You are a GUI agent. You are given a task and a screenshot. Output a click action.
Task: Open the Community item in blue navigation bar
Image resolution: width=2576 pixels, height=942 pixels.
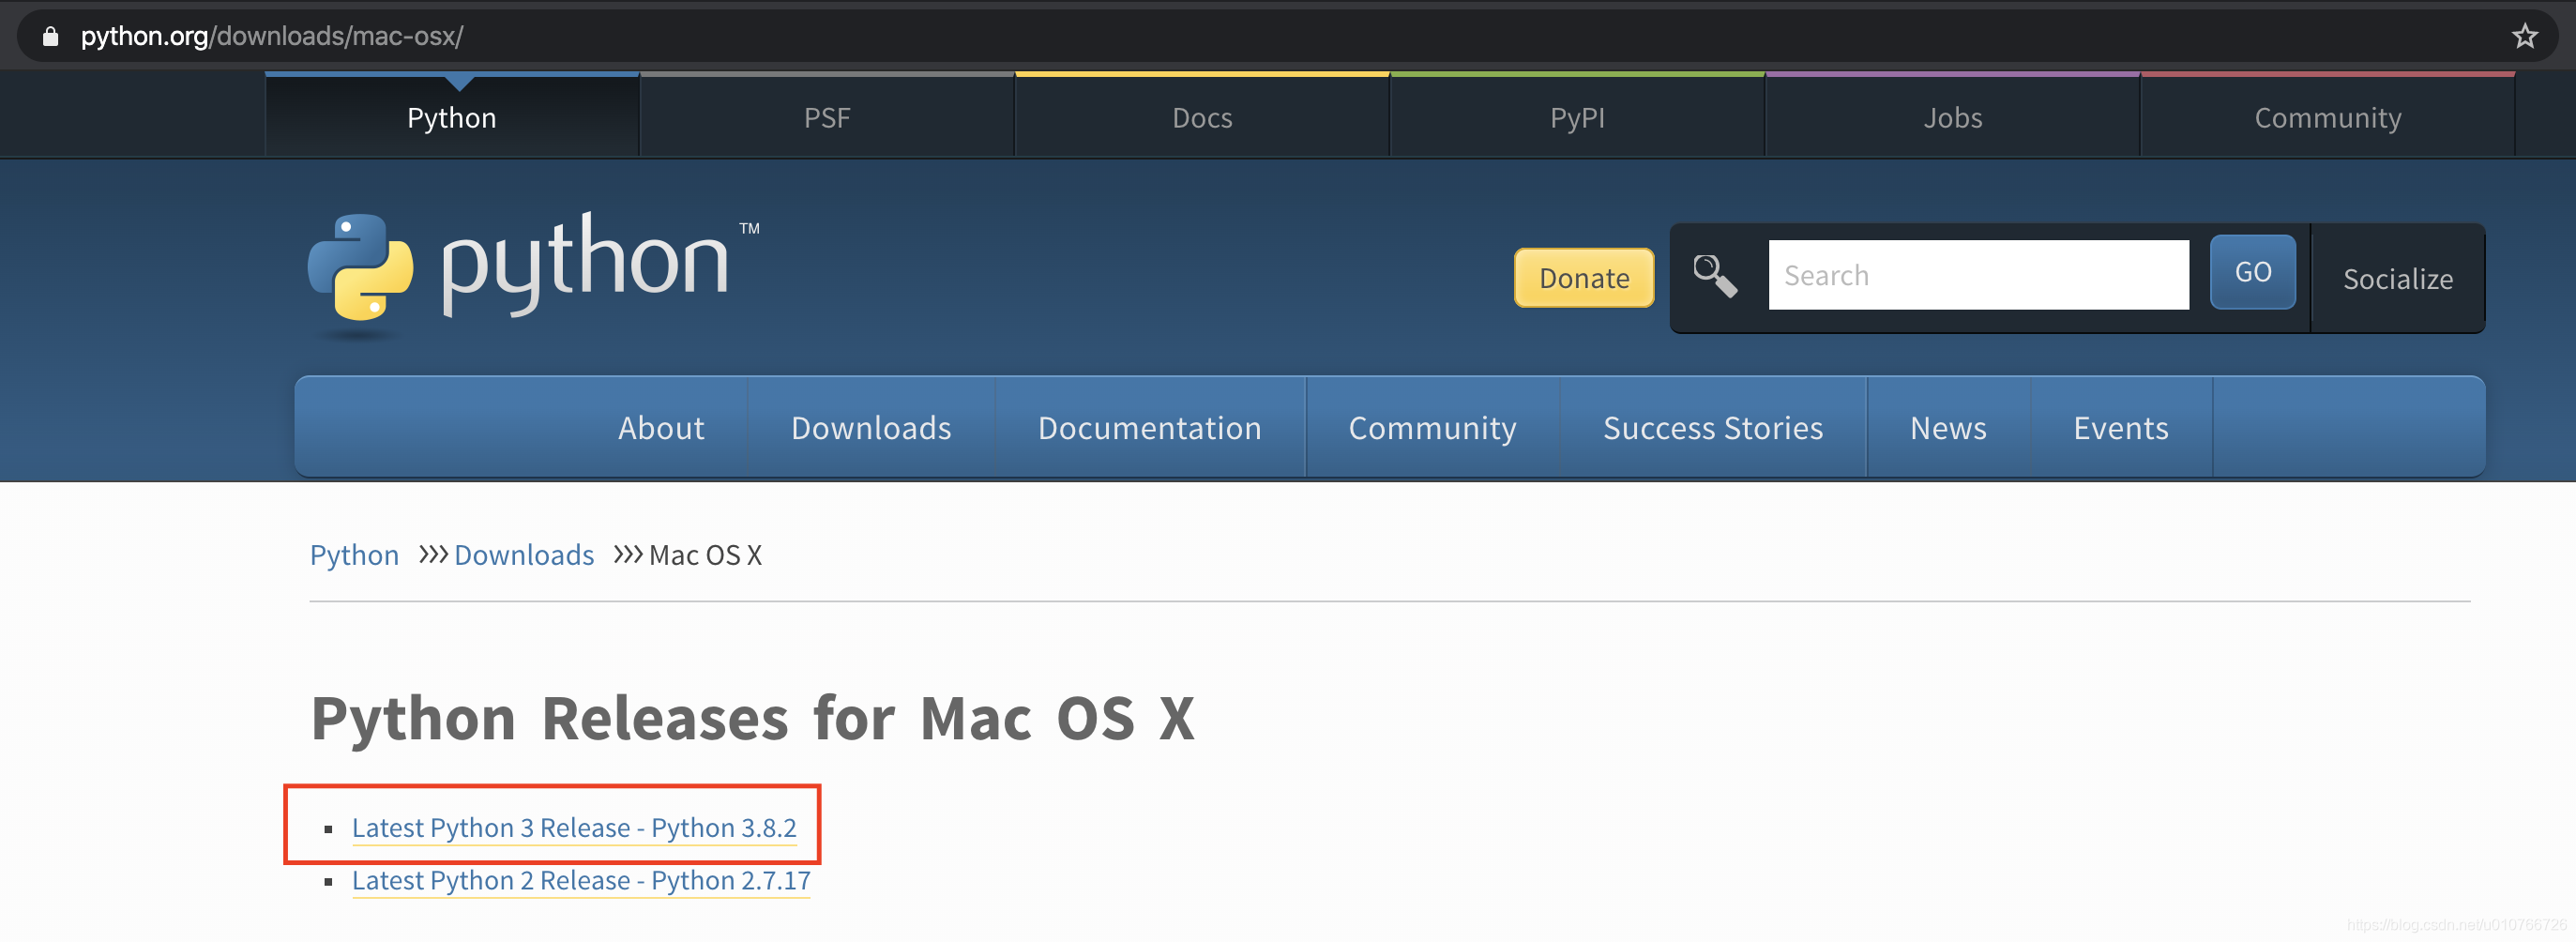click(x=1432, y=428)
